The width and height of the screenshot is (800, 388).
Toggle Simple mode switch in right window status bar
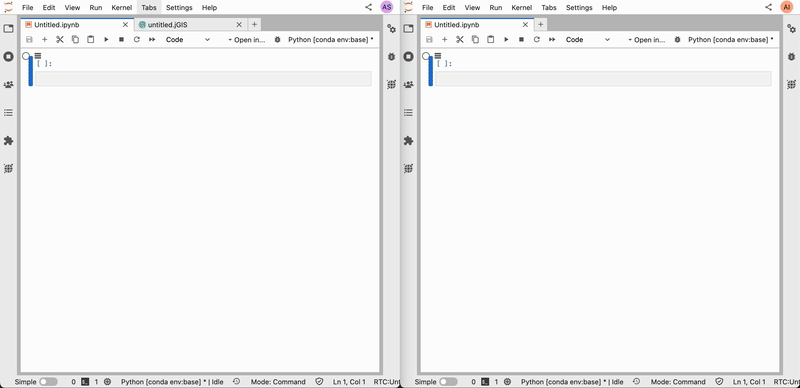point(448,381)
